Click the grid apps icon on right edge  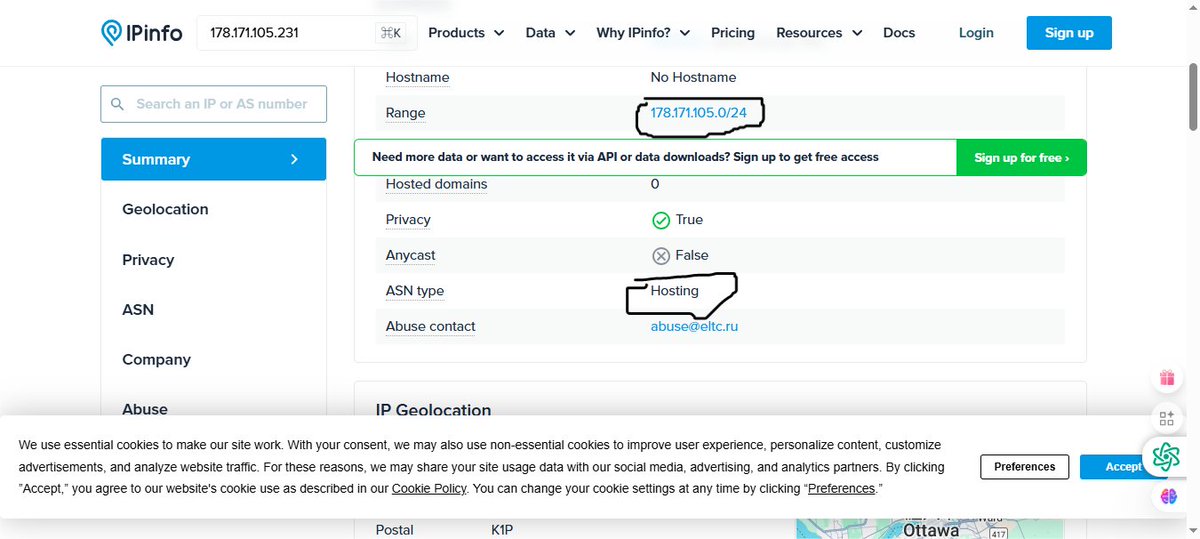pos(1167,418)
